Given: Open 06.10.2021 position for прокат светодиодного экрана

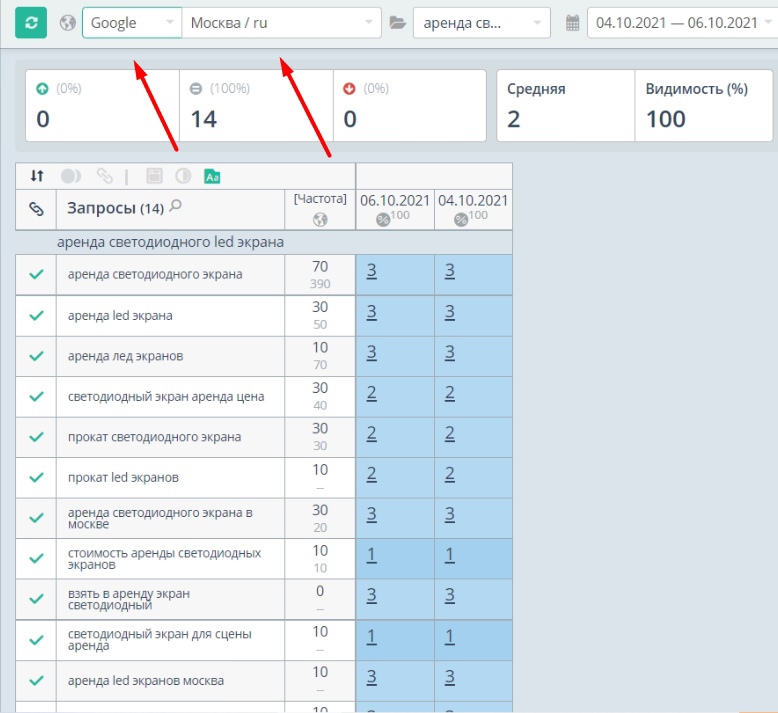Looking at the screenshot, I should coord(372,434).
